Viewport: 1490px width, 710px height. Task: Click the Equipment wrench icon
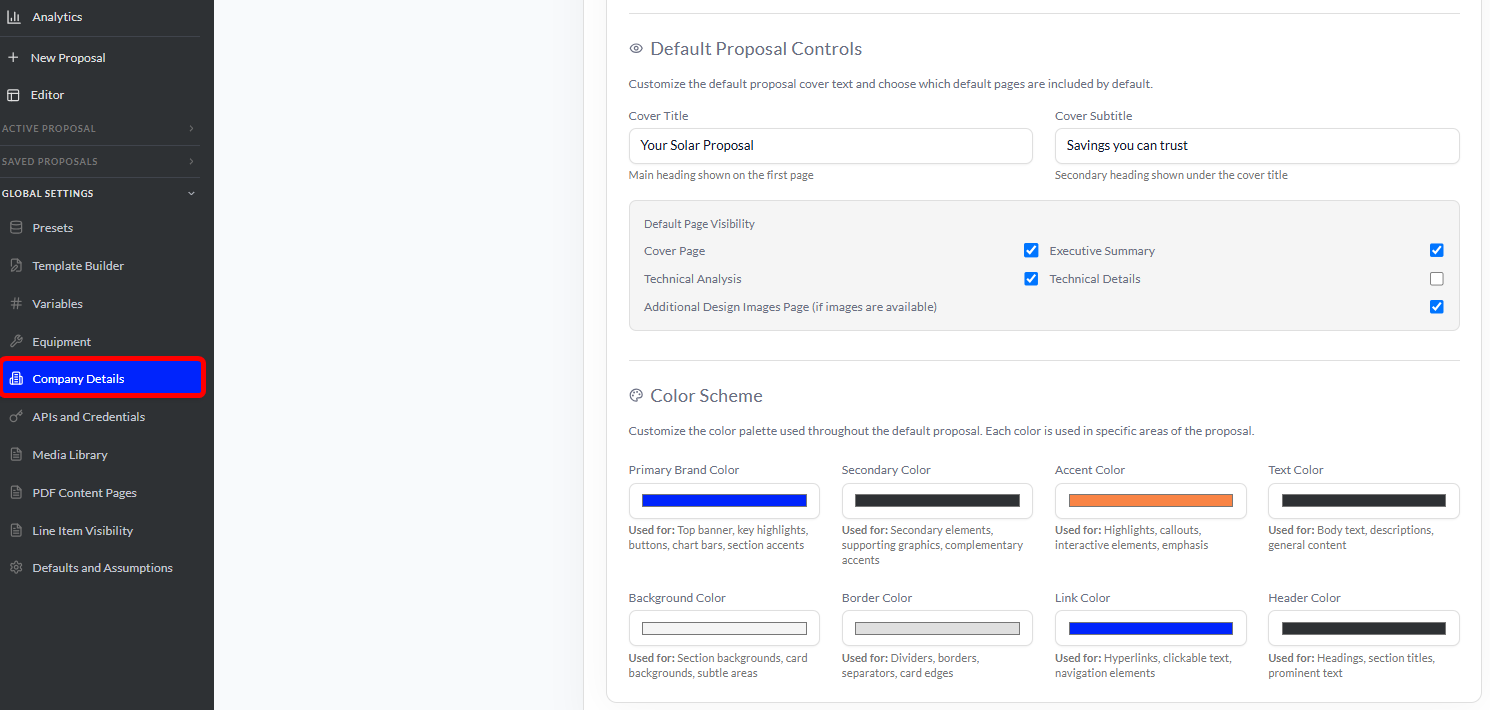tap(16, 342)
